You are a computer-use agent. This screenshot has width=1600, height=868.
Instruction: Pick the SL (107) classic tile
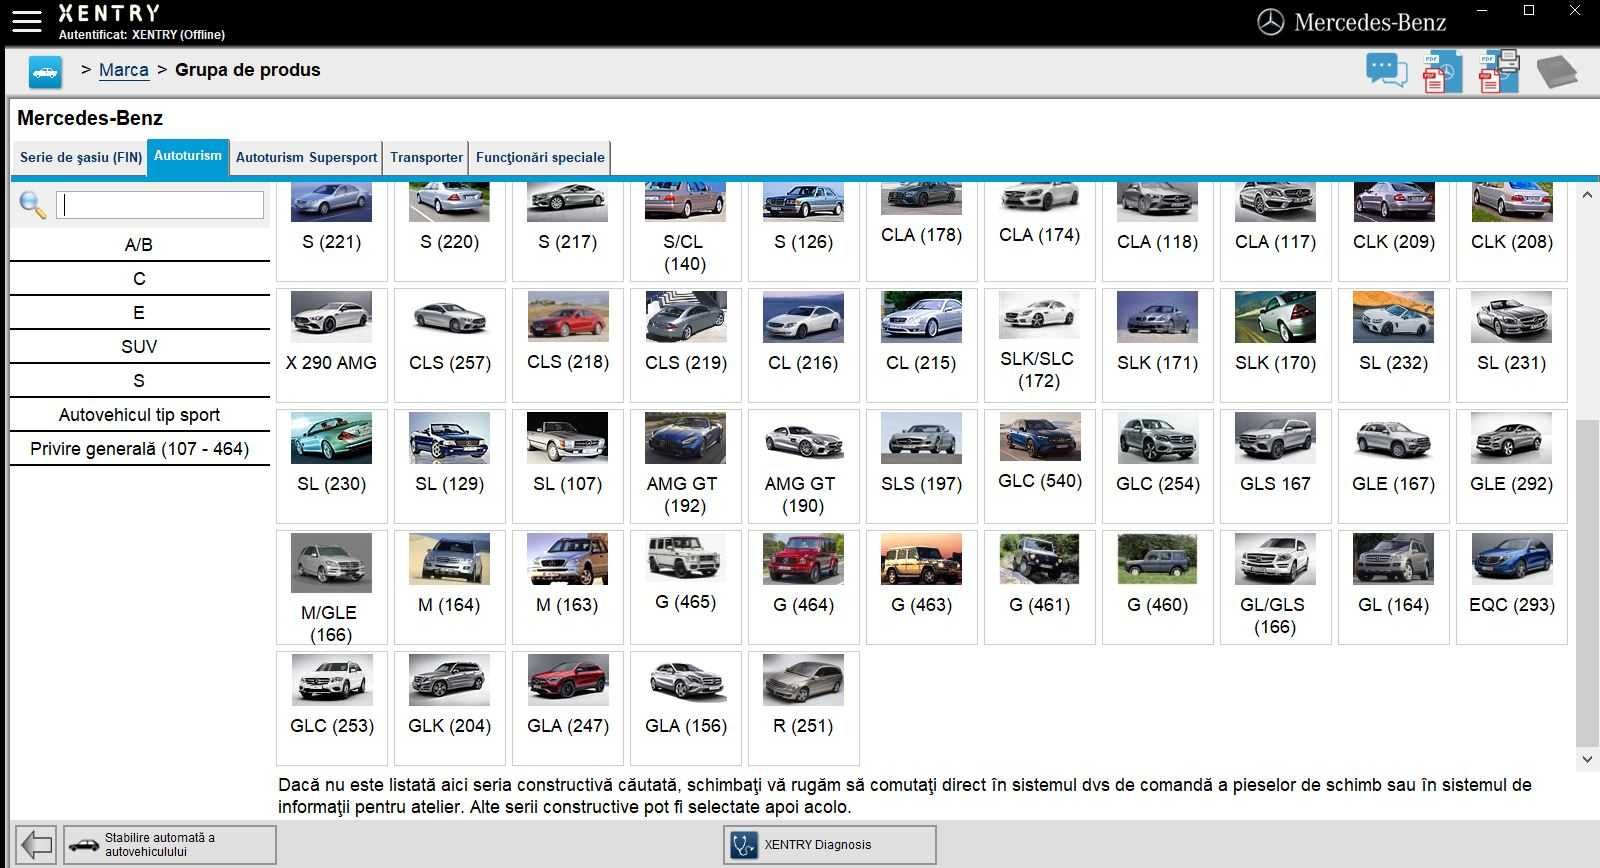[567, 466]
